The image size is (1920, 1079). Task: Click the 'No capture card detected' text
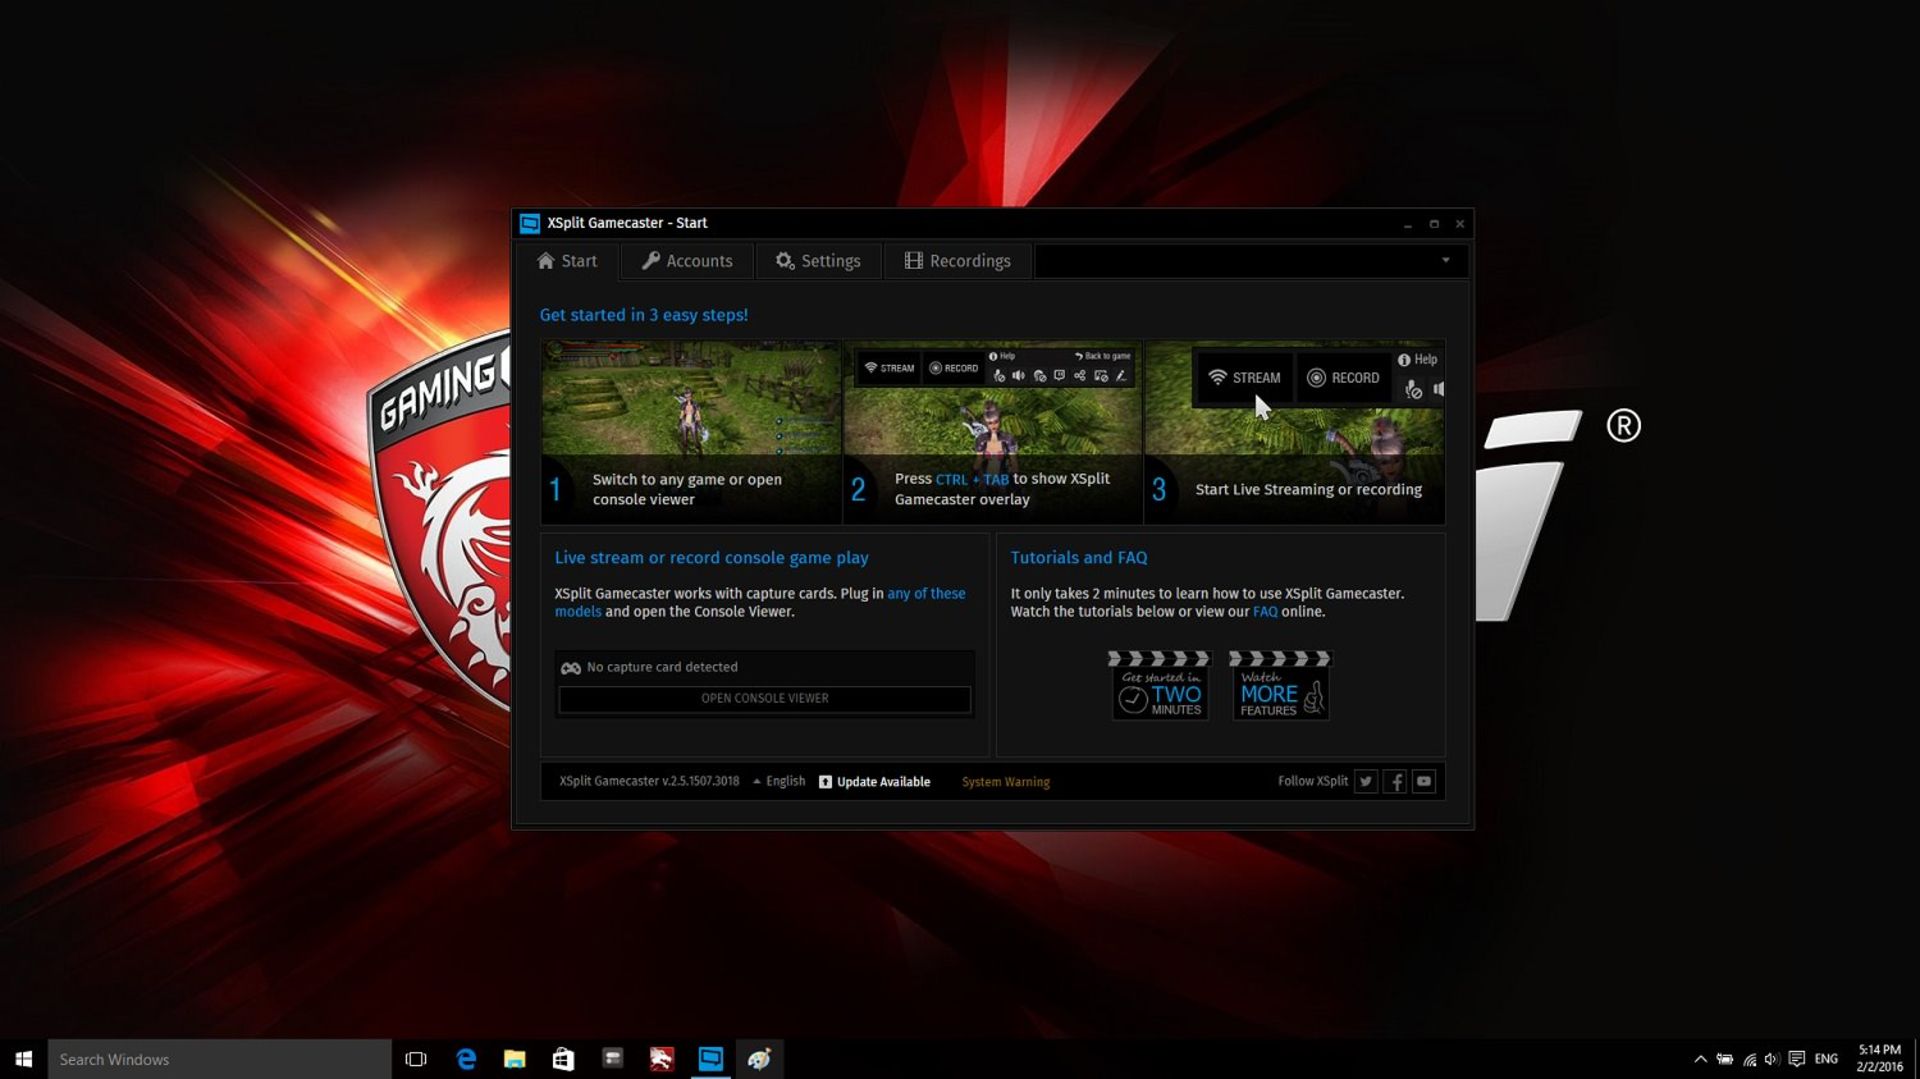tap(662, 667)
